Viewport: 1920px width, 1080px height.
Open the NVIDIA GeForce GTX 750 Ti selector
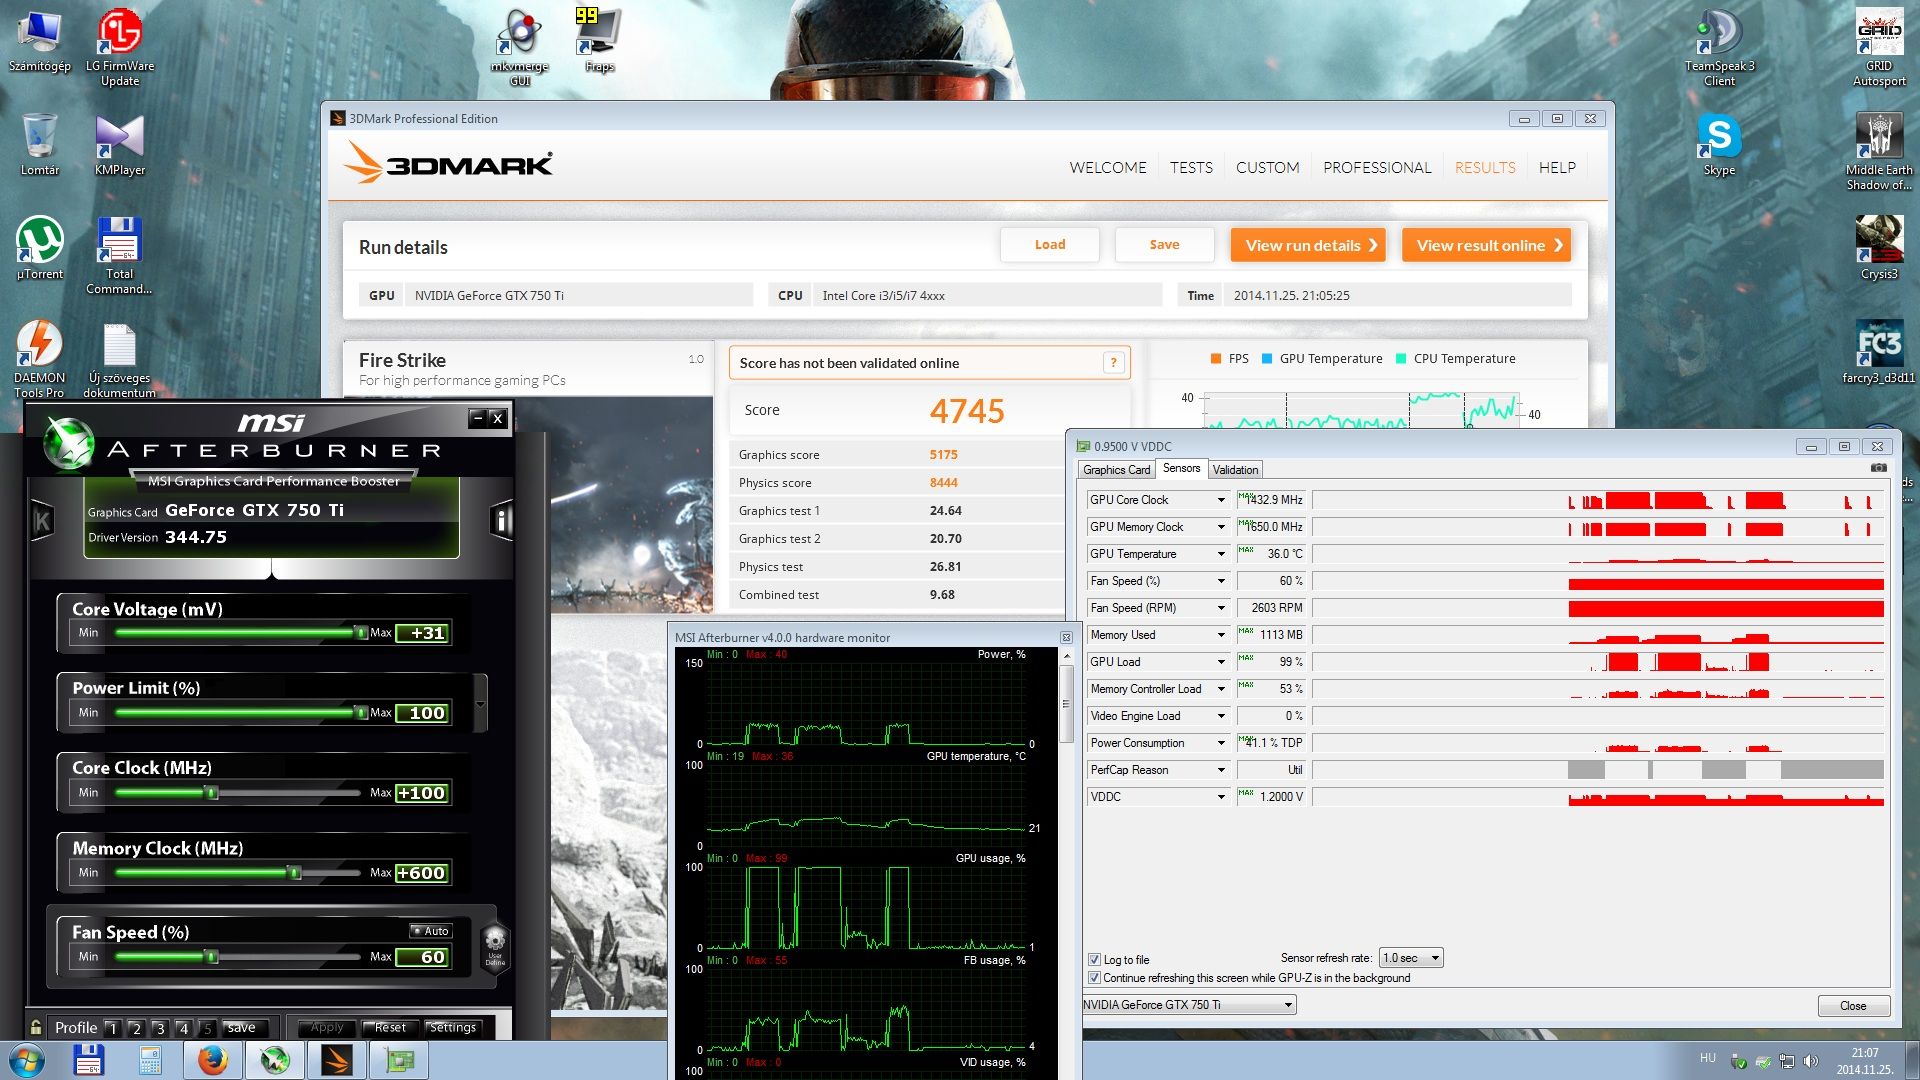(x=1189, y=1005)
